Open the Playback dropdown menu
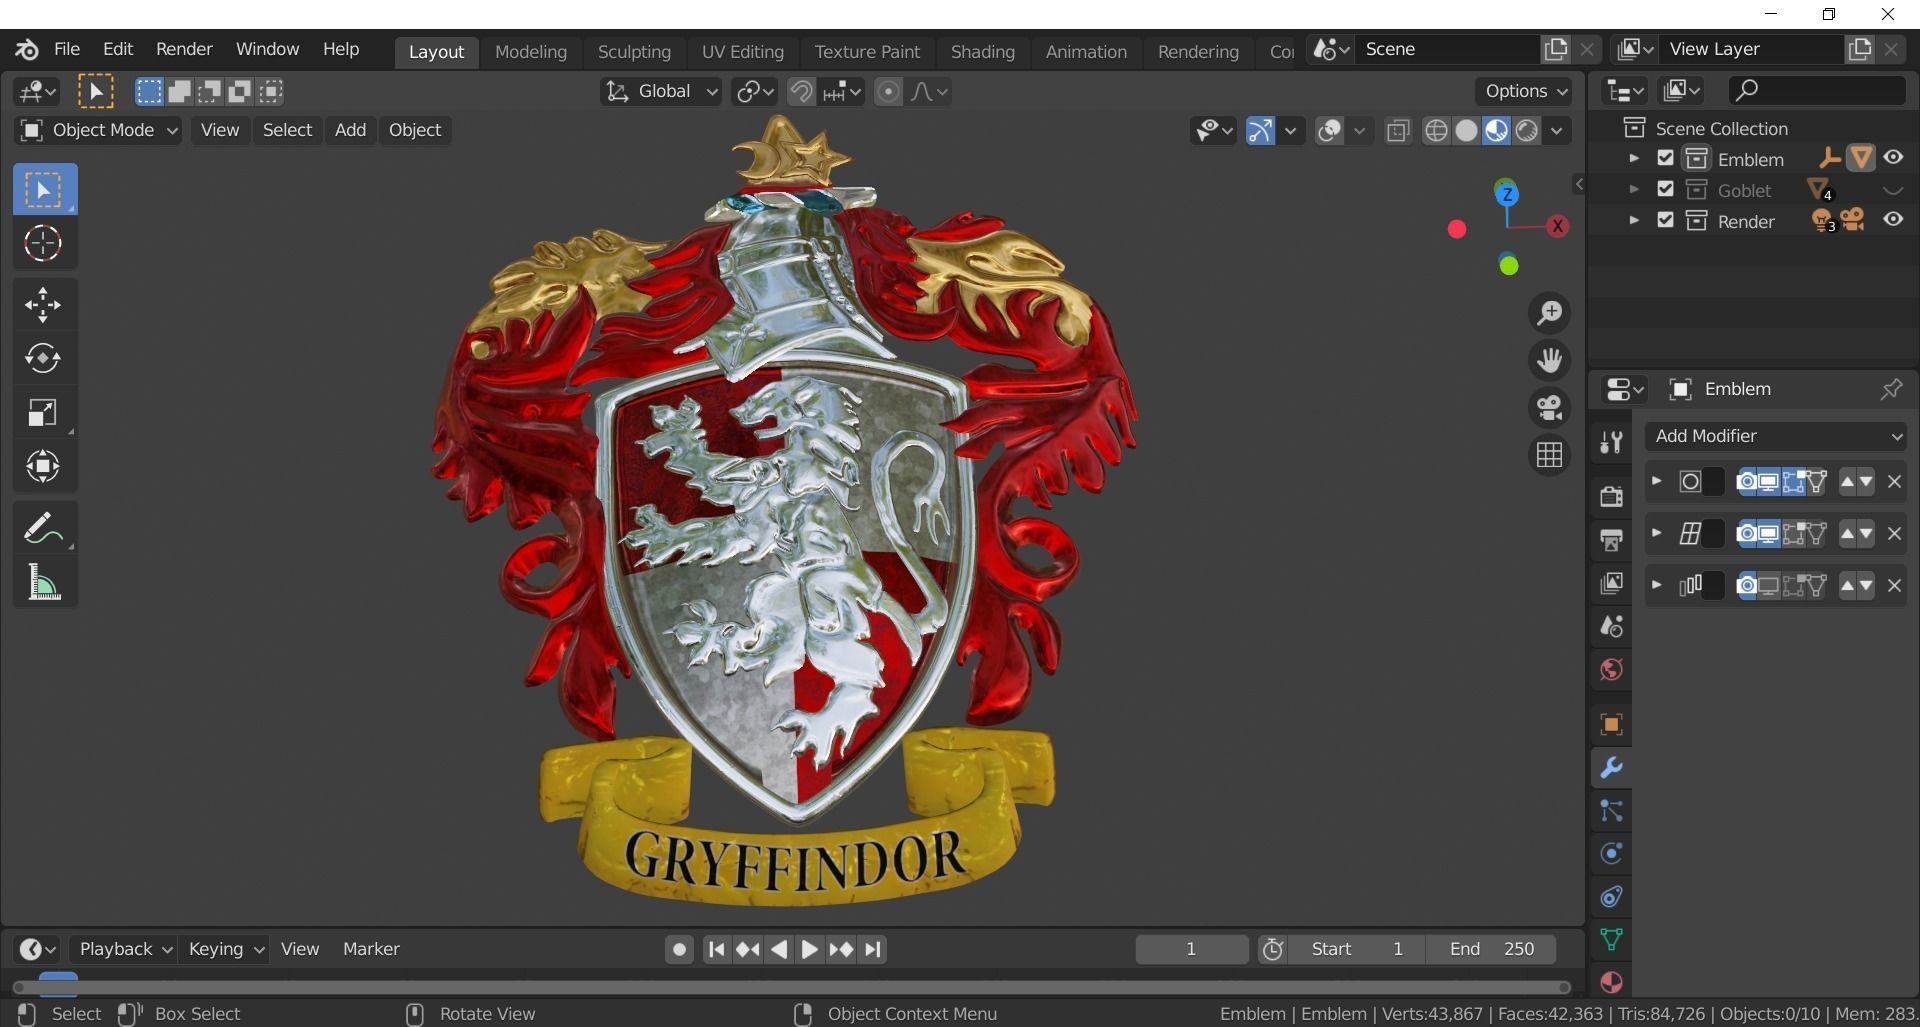This screenshot has width=1920, height=1027. [124, 949]
